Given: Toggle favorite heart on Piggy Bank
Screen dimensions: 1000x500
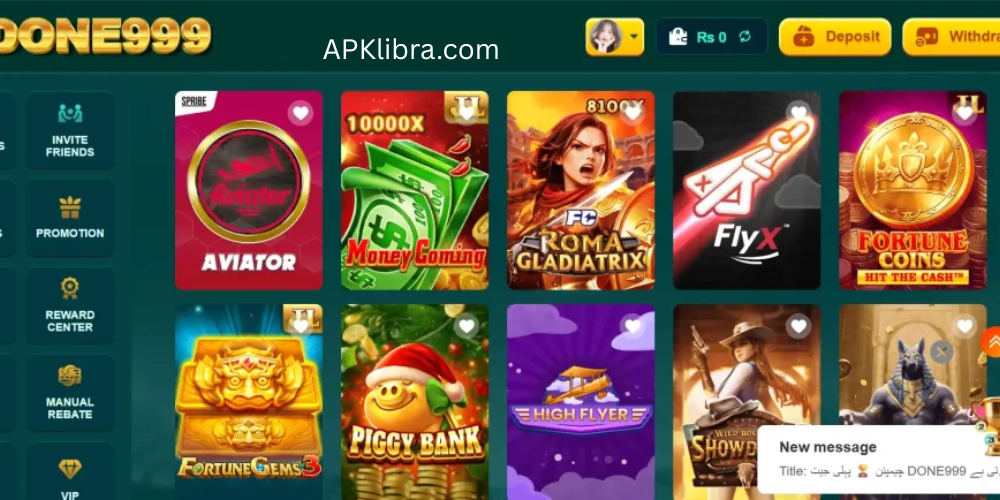Looking at the screenshot, I should [x=467, y=326].
